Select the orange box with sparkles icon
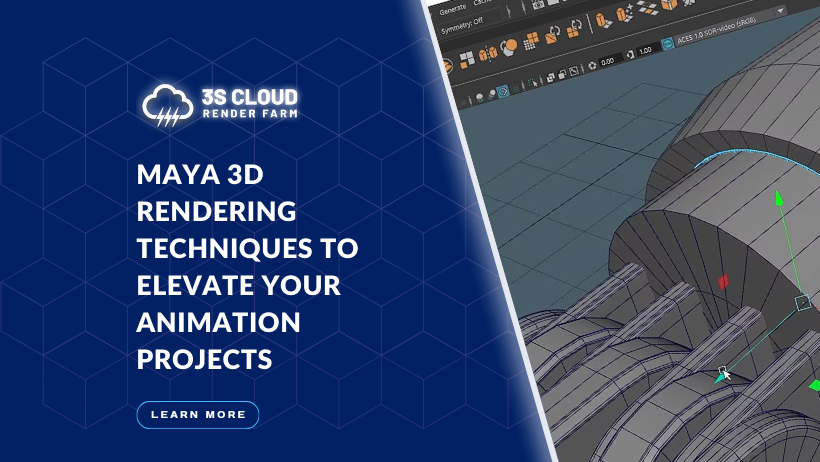This screenshot has height=462, width=820. click(x=623, y=13)
